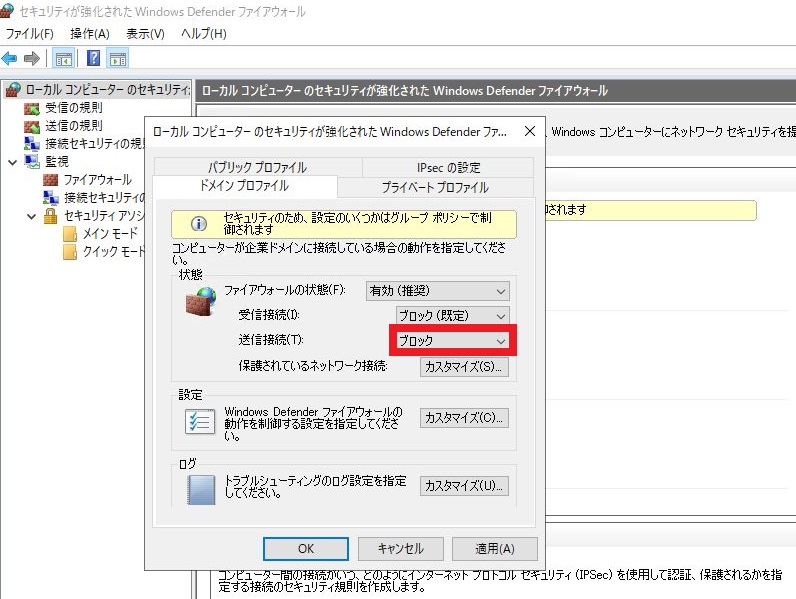The height and width of the screenshot is (599, 796).
Task: Select the ドメイン プロファイル tab
Action: 244,186
